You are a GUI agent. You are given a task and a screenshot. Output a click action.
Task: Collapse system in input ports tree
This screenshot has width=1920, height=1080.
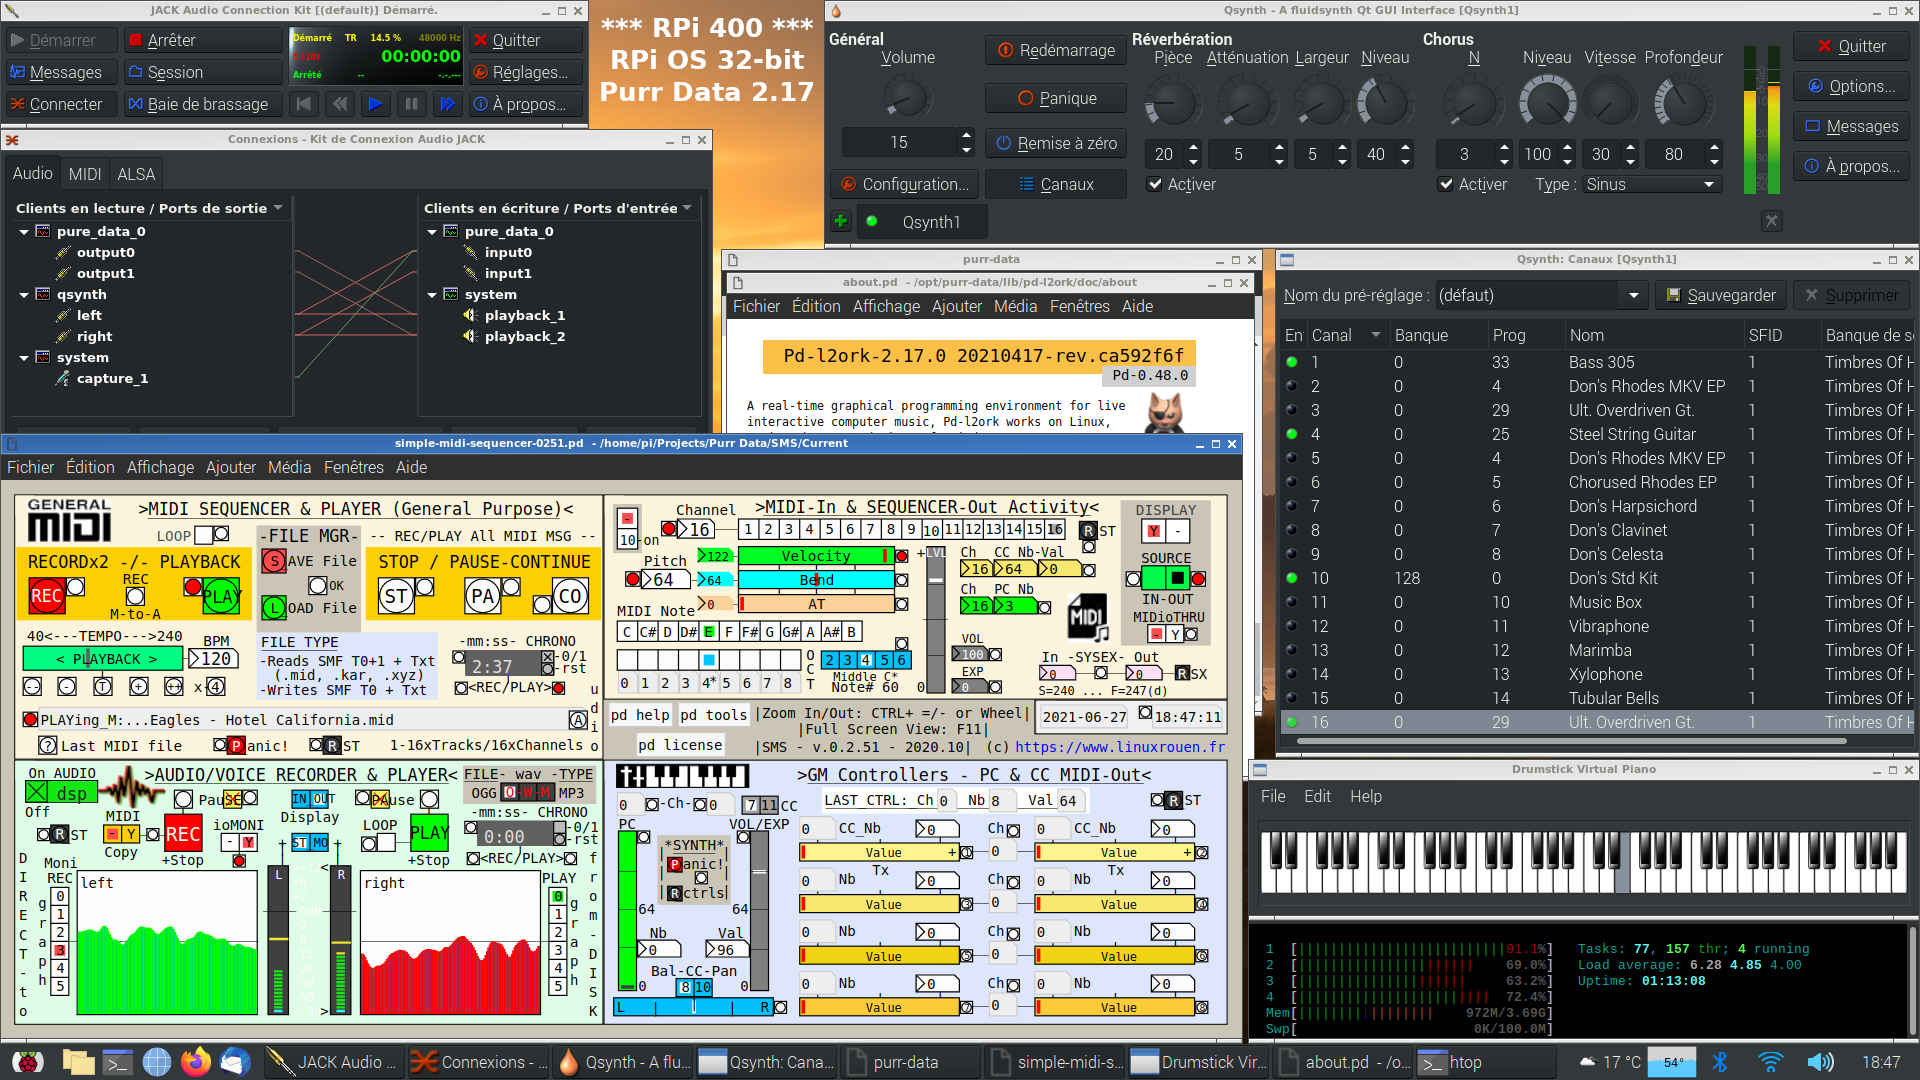point(432,294)
